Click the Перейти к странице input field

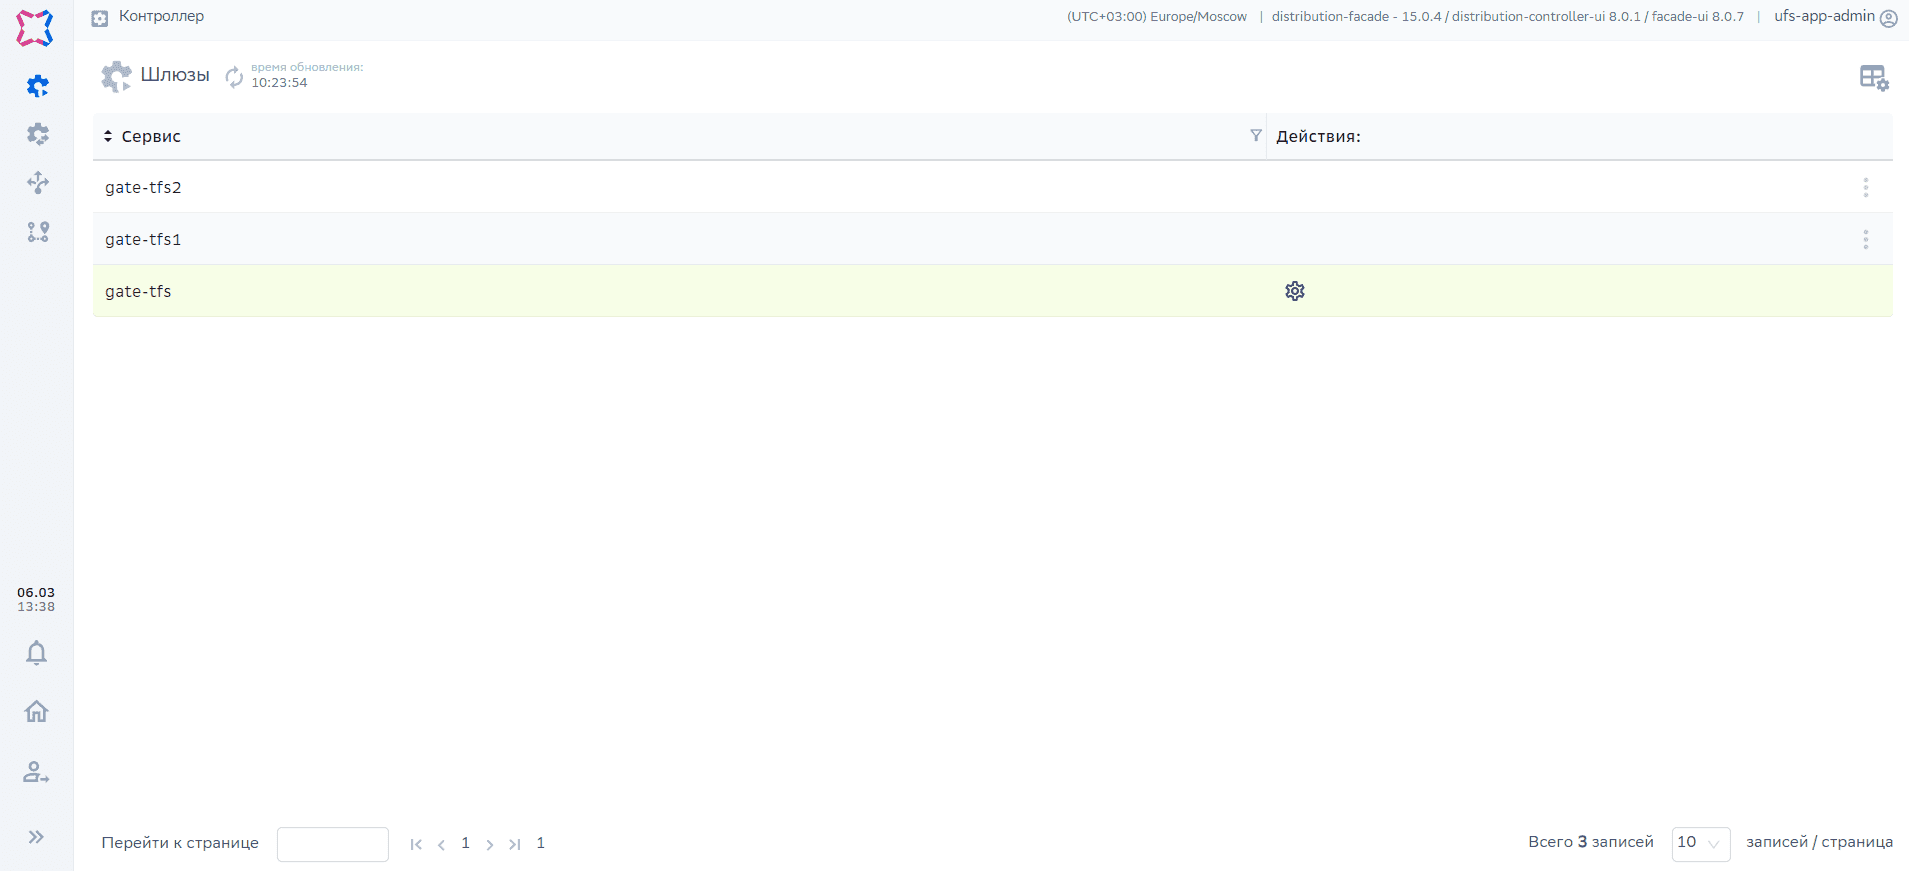tap(332, 844)
